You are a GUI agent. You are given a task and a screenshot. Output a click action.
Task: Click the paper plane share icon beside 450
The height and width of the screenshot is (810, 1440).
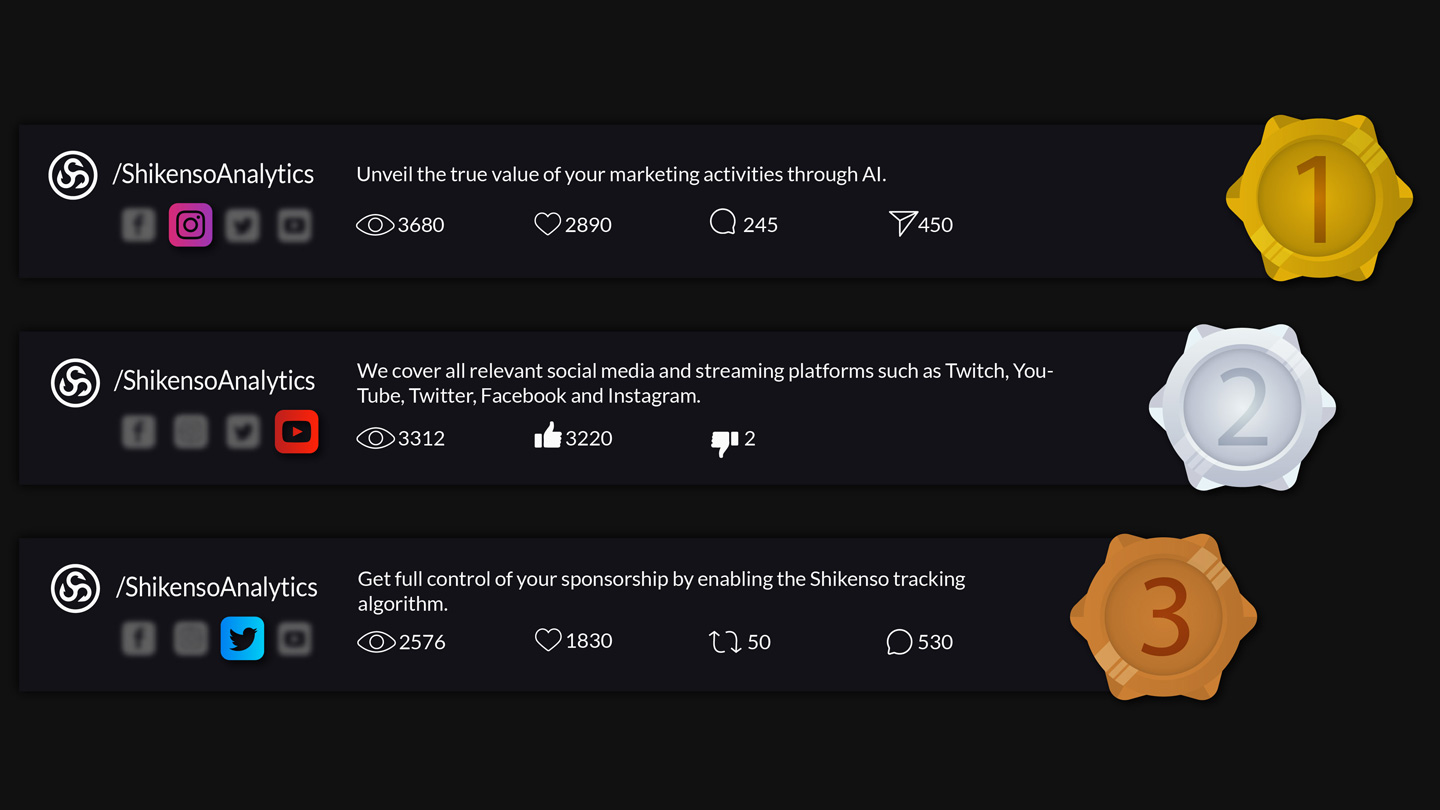(x=902, y=223)
